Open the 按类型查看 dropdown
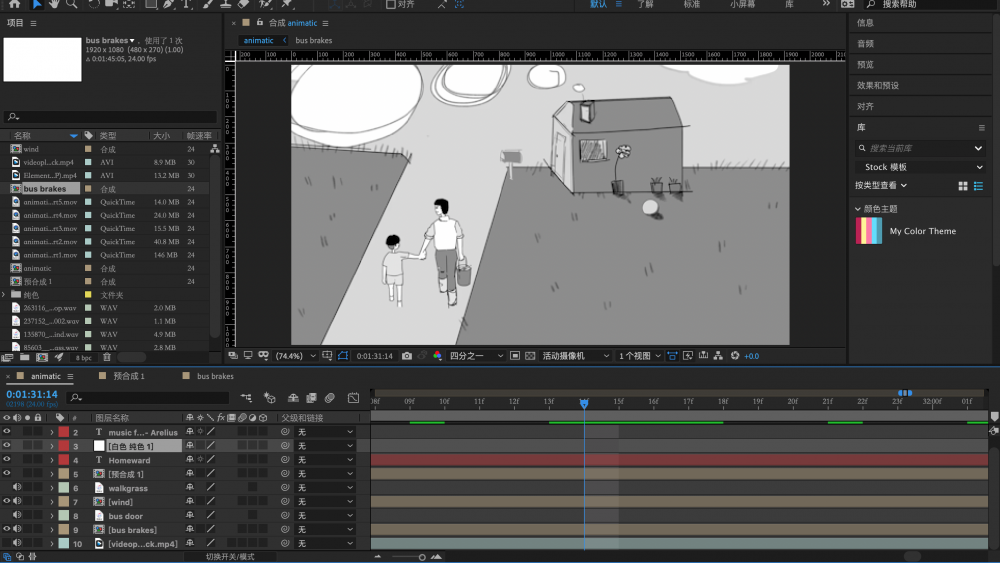1000x563 pixels. [x=881, y=186]
